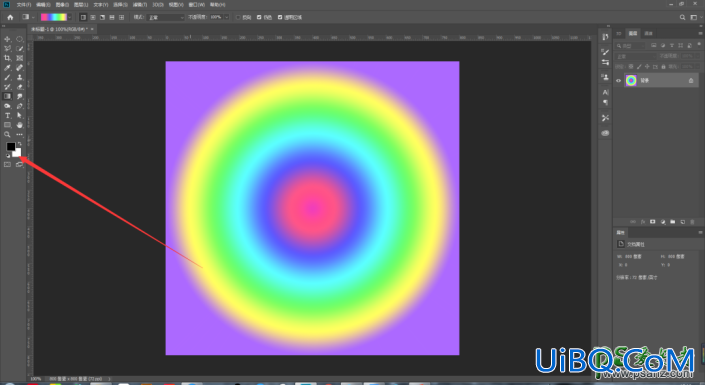Toggle the Dither checkbox

[x=259, y=17]
